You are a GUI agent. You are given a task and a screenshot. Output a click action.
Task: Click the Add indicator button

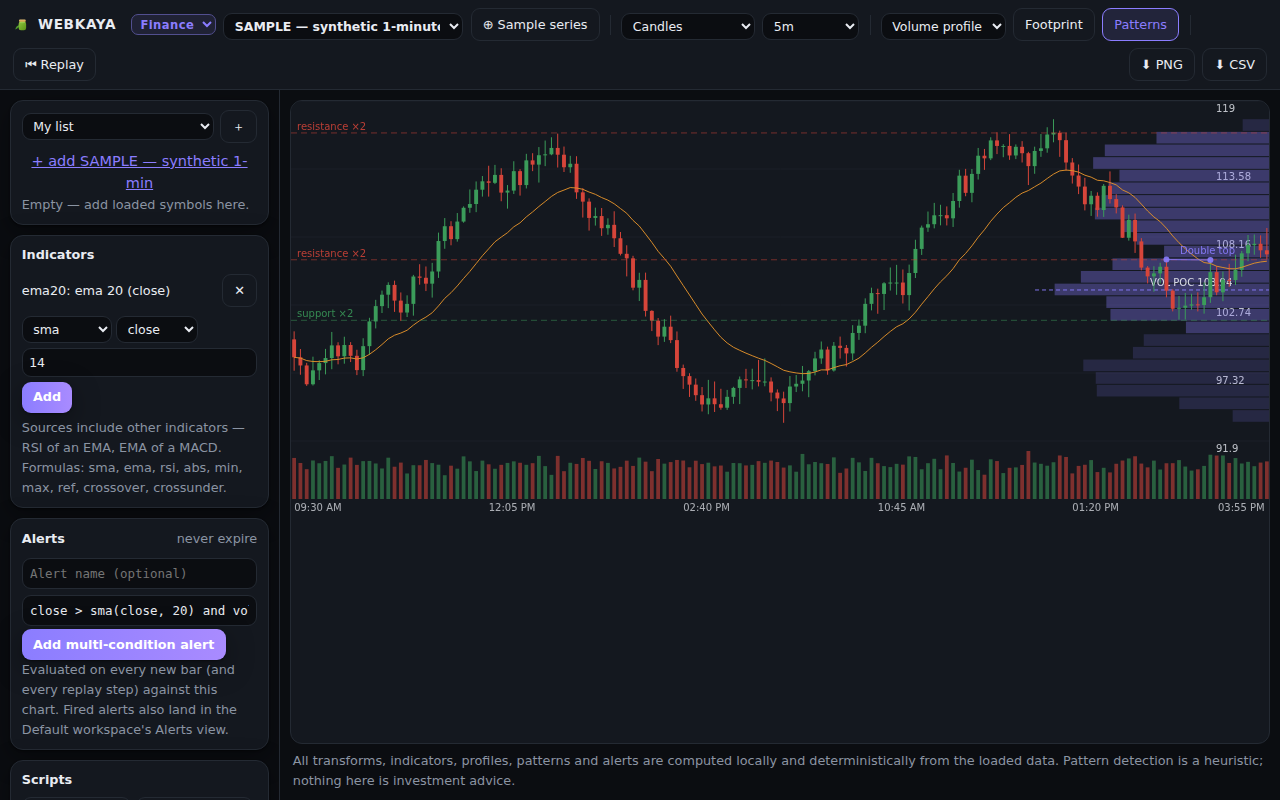(x=47, y=397)
